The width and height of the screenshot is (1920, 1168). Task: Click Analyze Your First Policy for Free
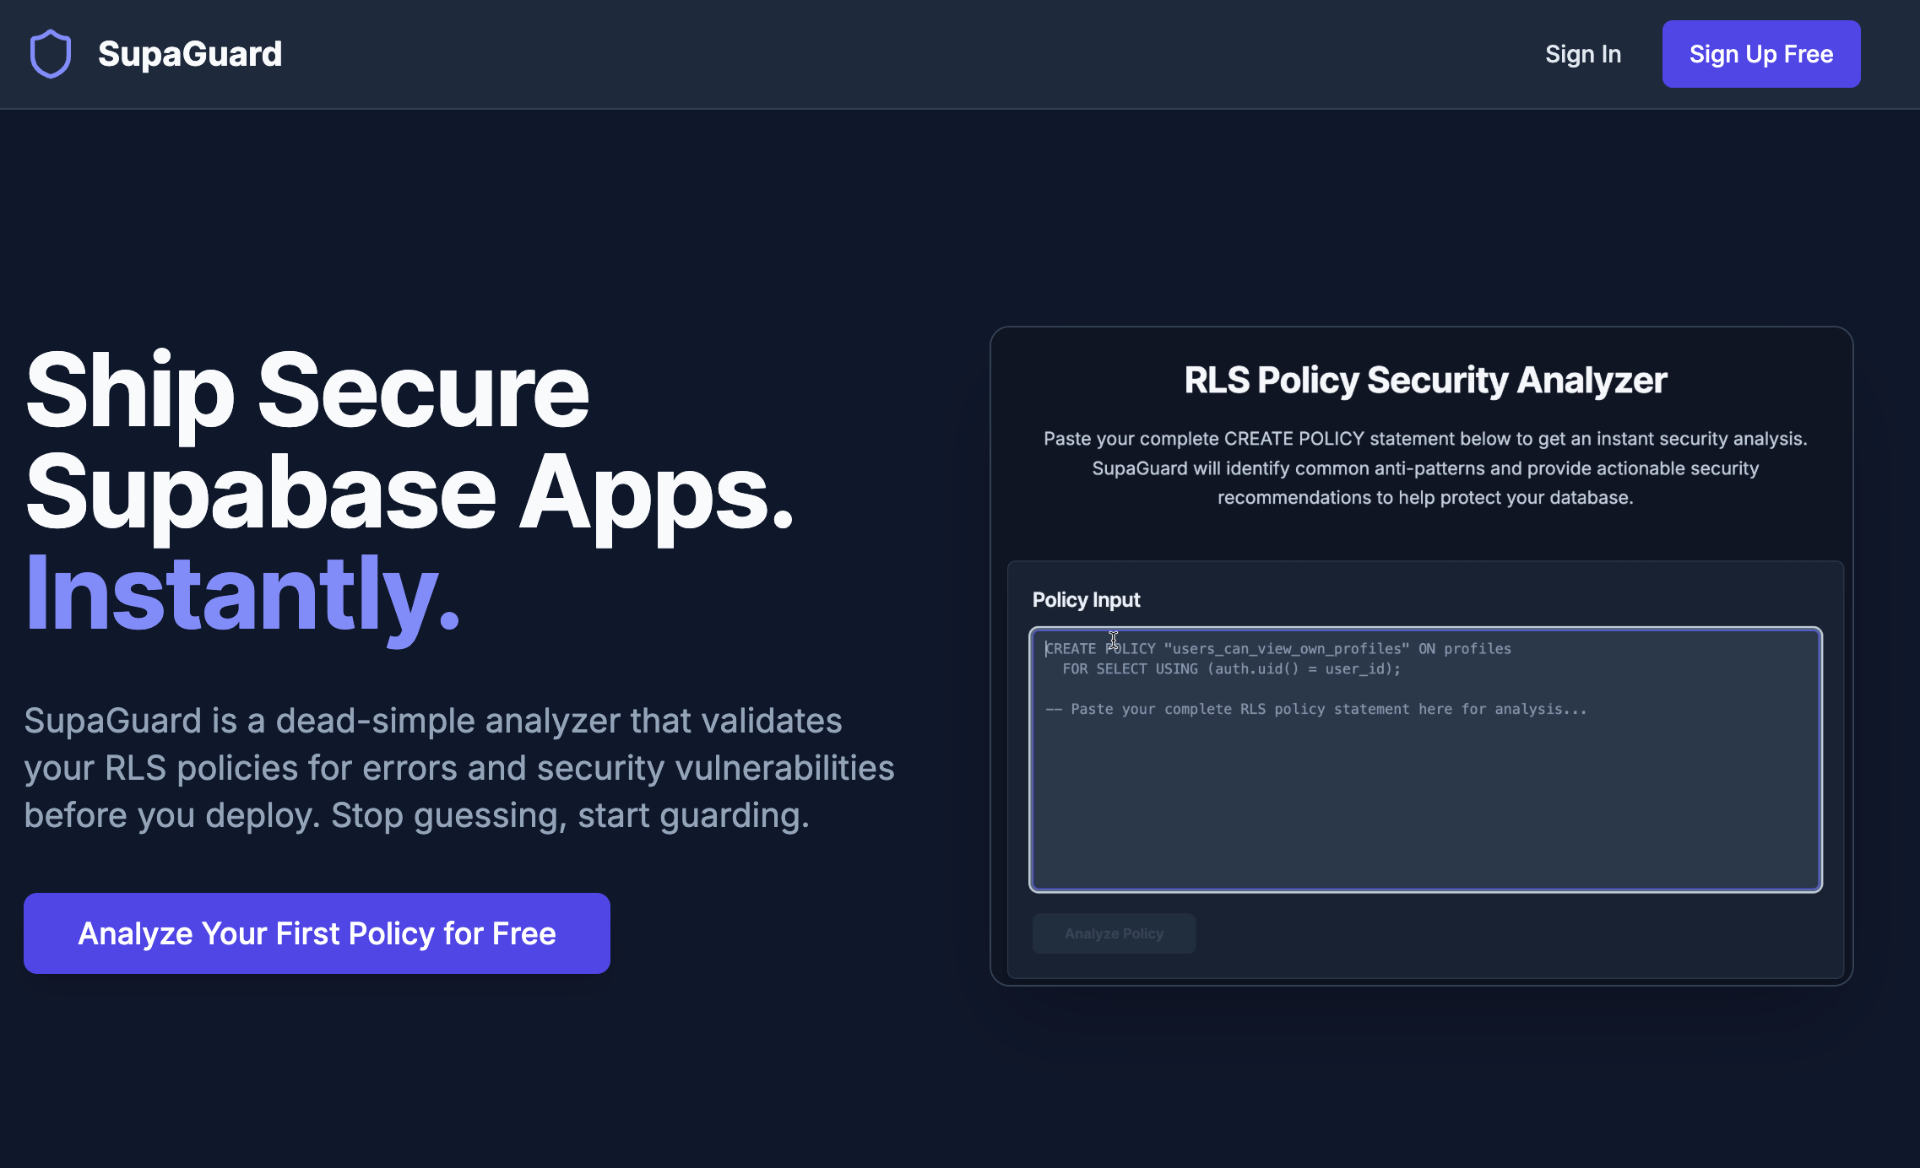point(317,933)
